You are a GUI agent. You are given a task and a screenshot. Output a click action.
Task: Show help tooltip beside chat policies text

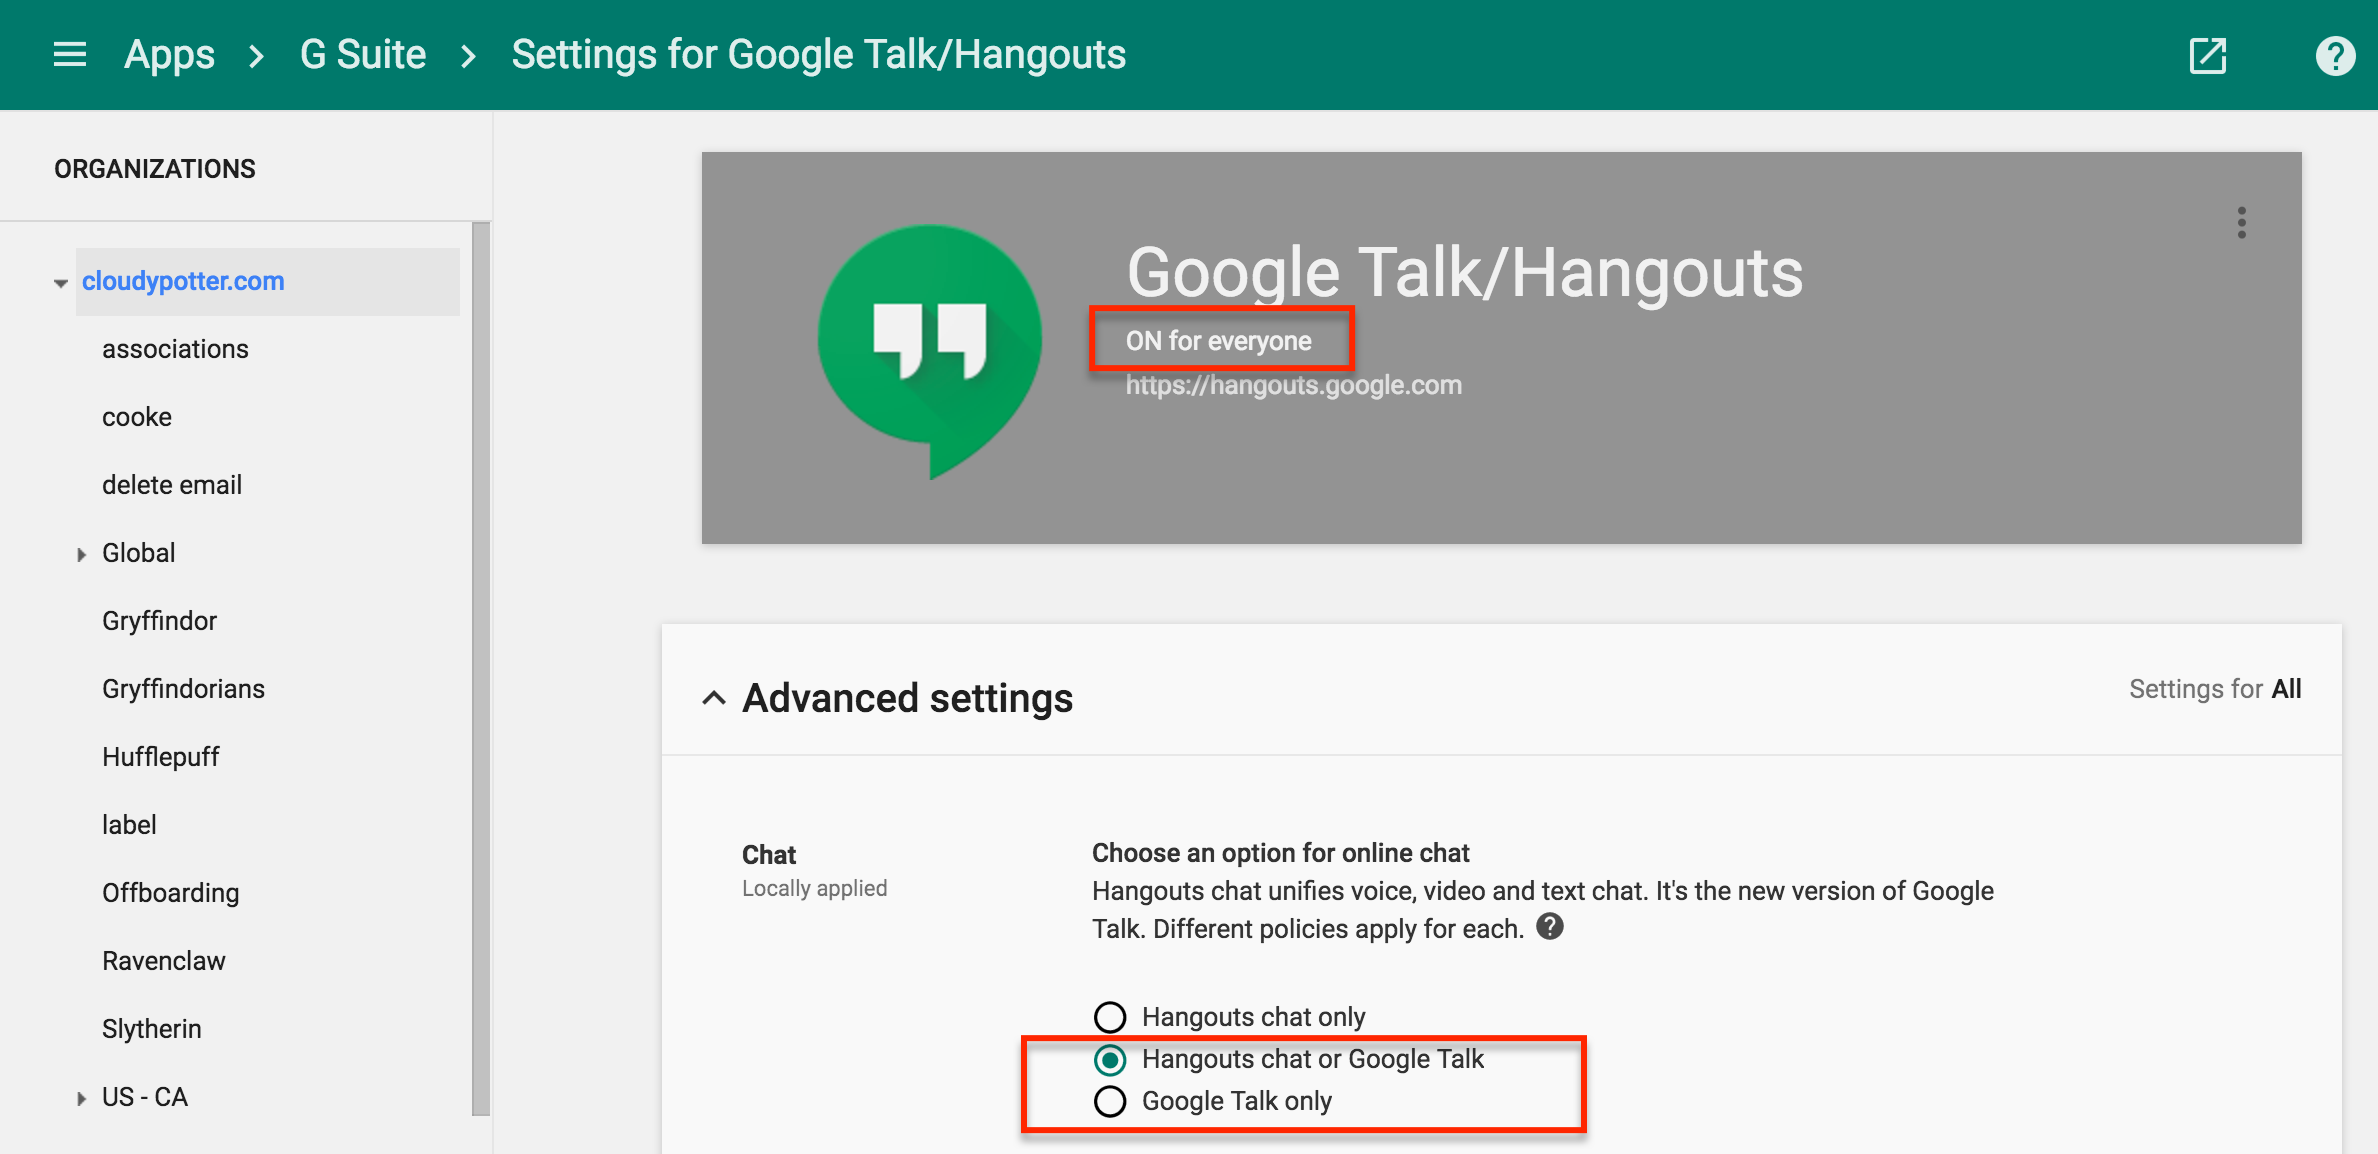pyautogui.click(x=1550, y=927)
